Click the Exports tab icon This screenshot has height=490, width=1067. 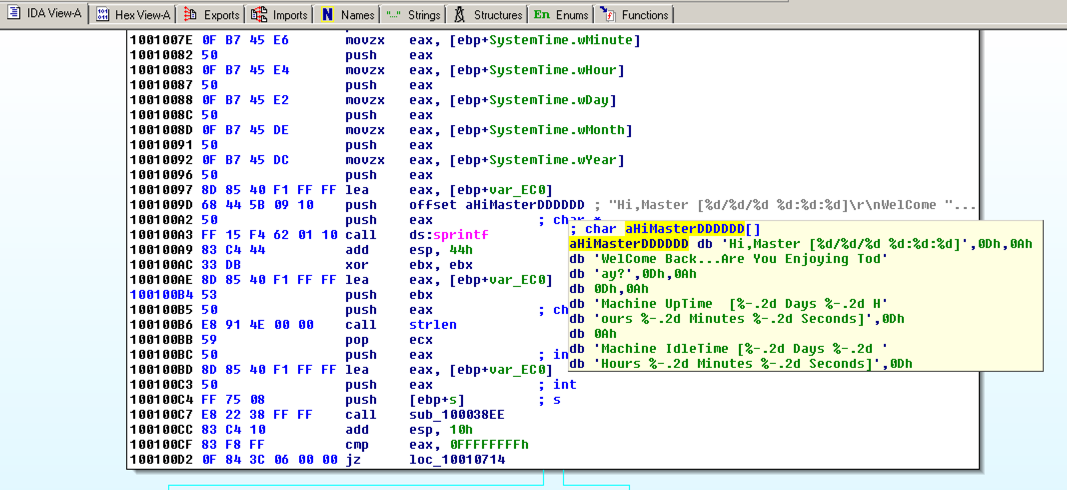coord(191,14)
